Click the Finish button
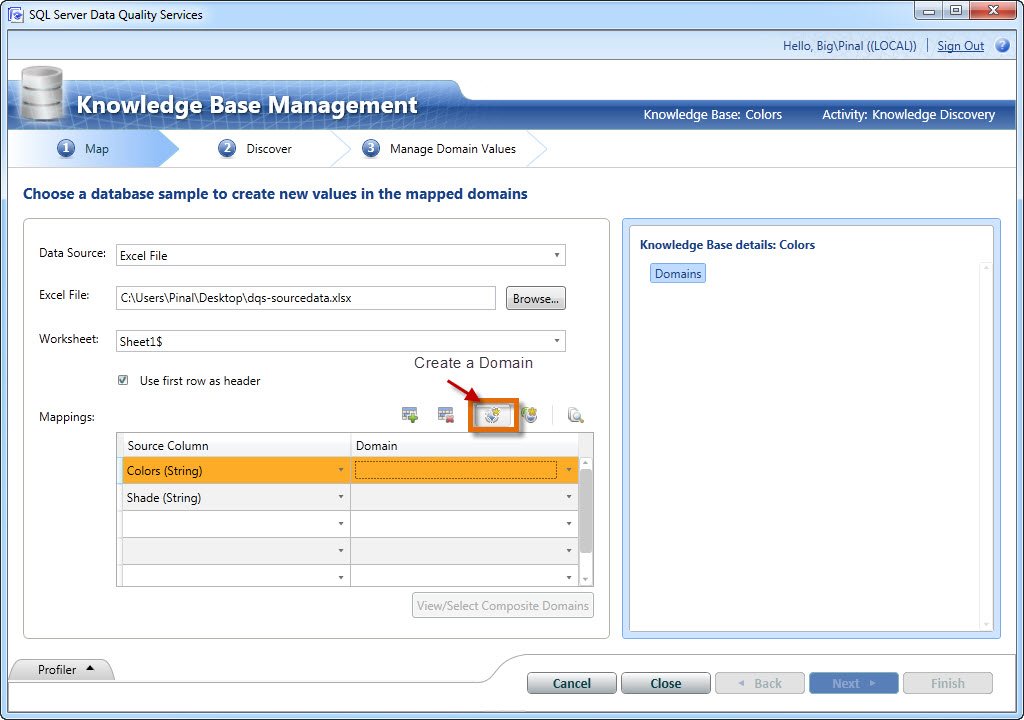The height and width of the screenshot is (720, 1024). click(x=948, y=683)
